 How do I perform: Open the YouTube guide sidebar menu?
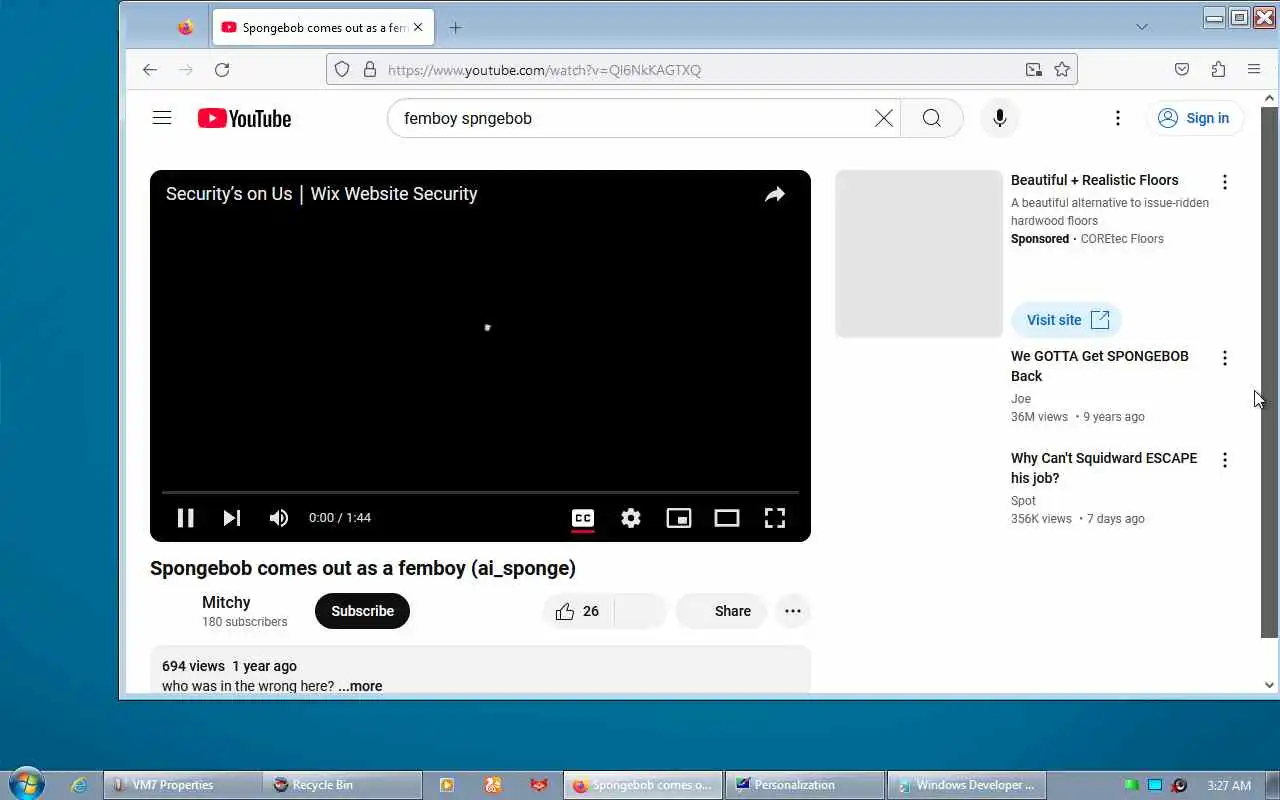coord(162,118)
